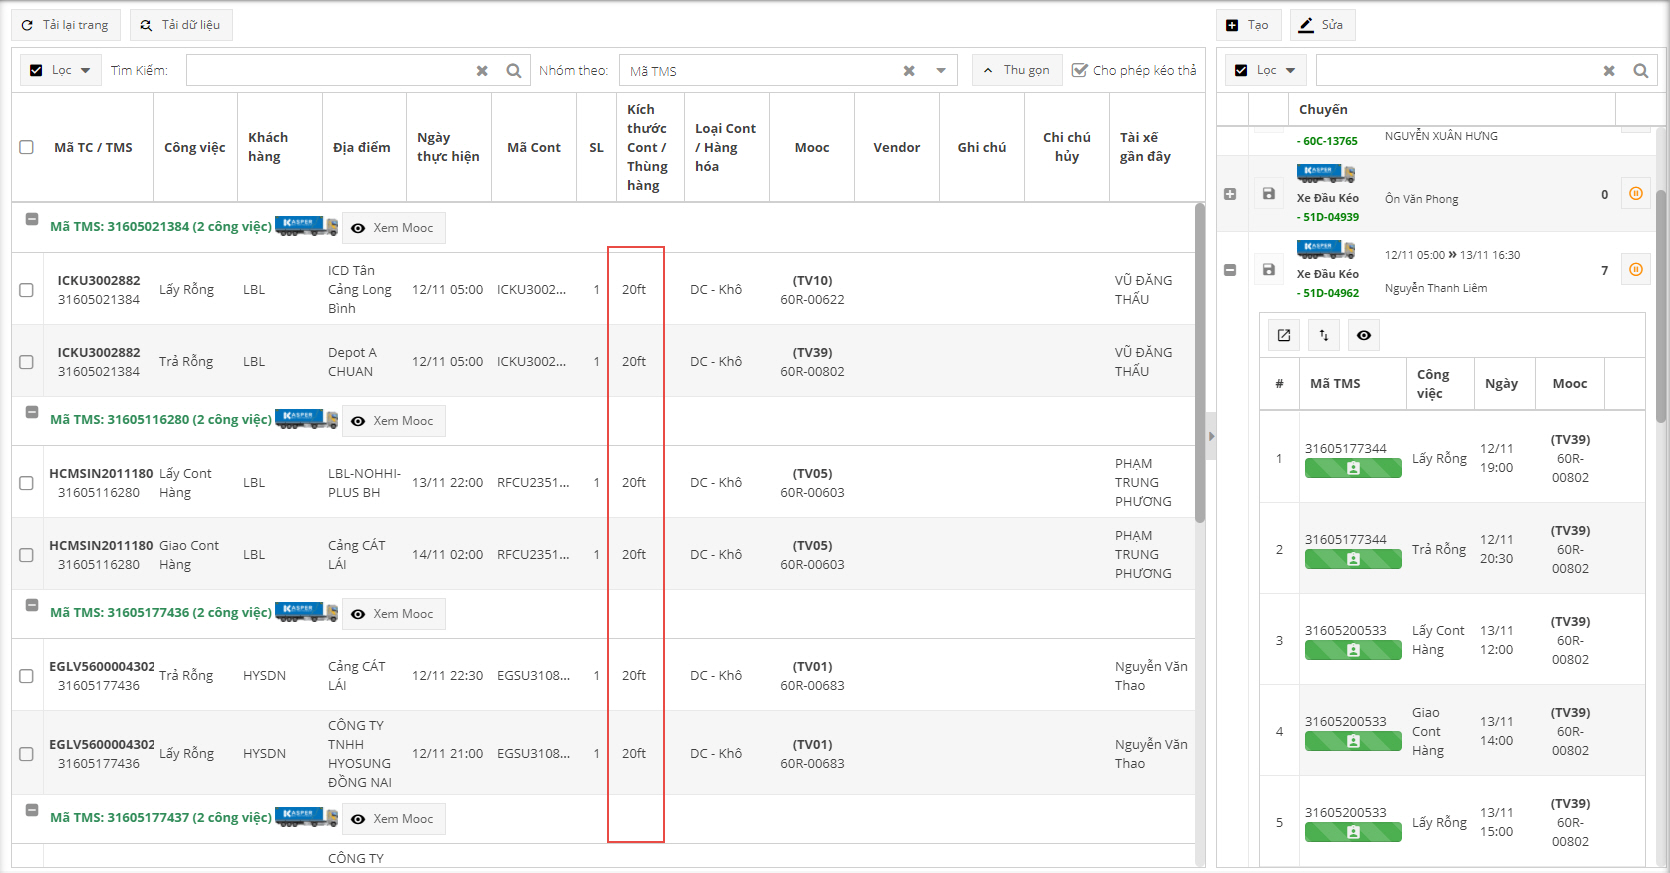Enable the Cho phép kéo thả checkbox
1670x873 pixels.
[x=1080, y=70]
